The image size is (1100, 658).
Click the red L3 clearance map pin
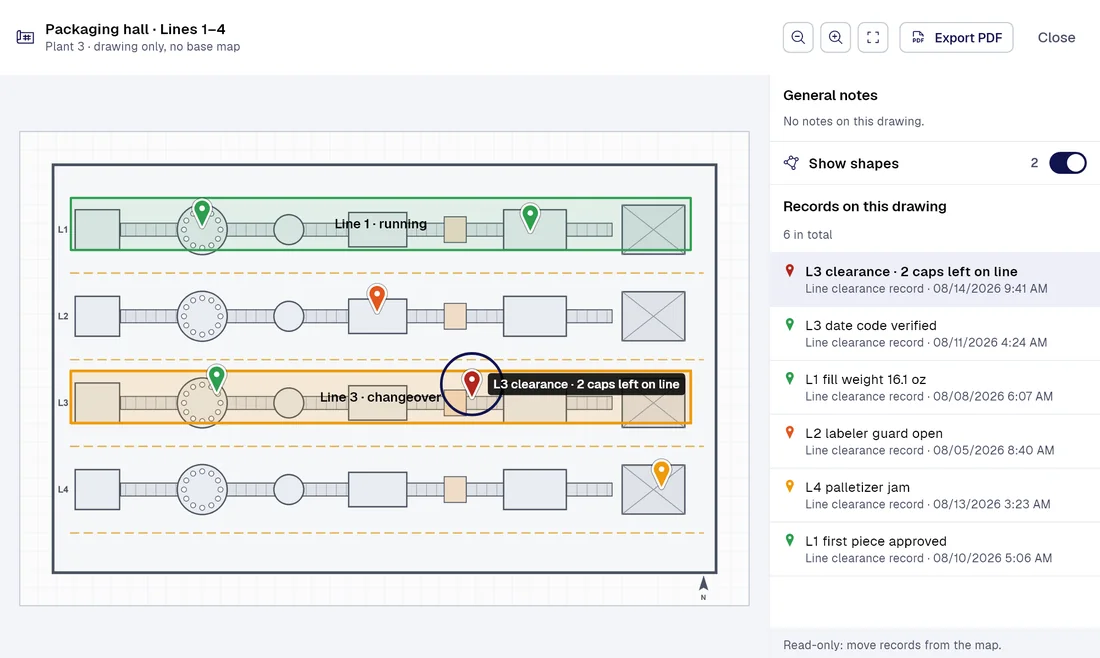tap(471, 384)
